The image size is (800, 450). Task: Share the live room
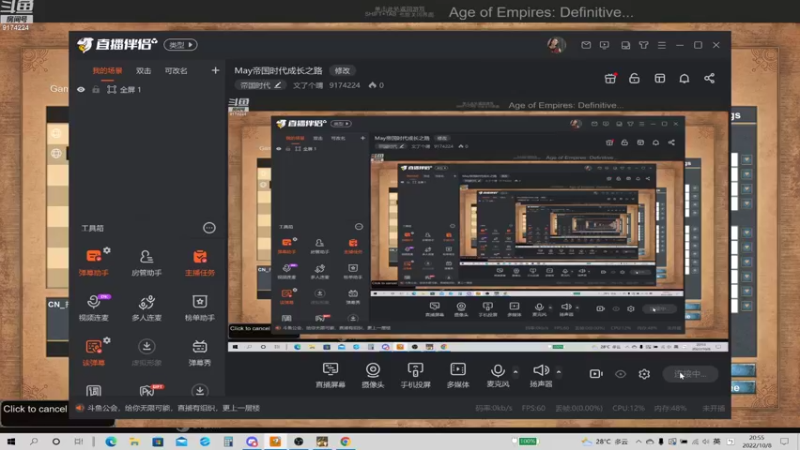click(709, 78)
